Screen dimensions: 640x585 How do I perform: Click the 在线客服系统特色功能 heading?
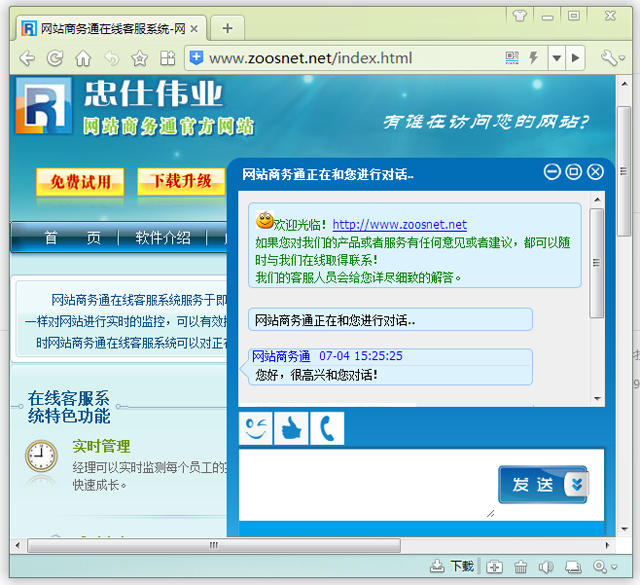click(x=69, y=407)
